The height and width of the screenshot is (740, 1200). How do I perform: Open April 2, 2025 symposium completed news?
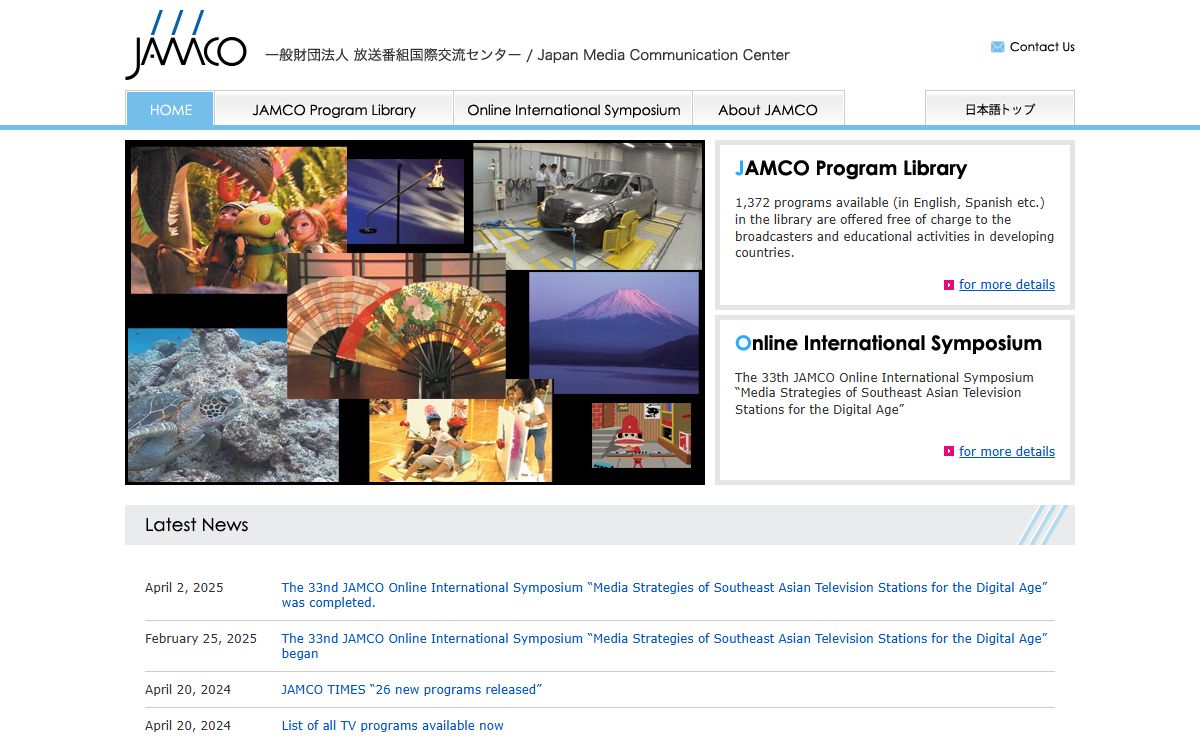(x=664, y=595)
